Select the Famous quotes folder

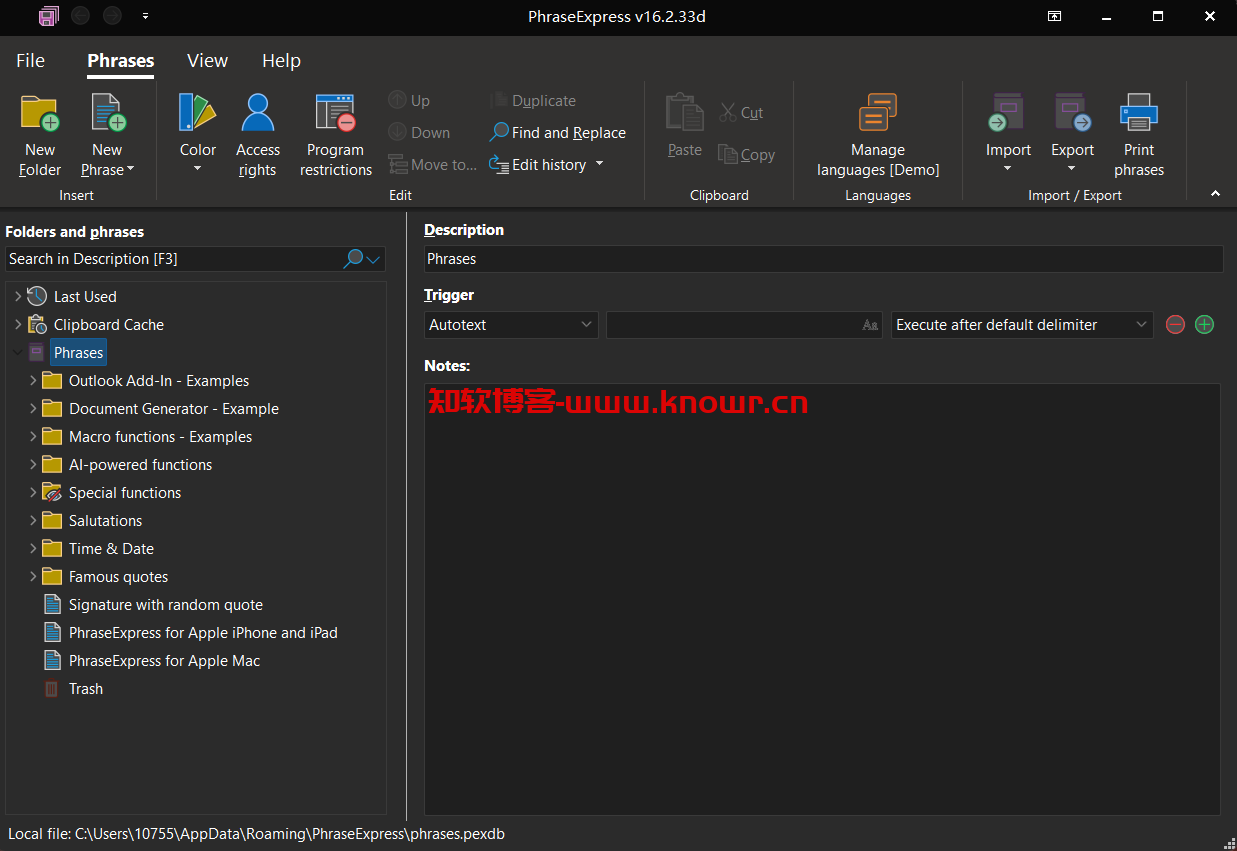click(x=118, y=577)
